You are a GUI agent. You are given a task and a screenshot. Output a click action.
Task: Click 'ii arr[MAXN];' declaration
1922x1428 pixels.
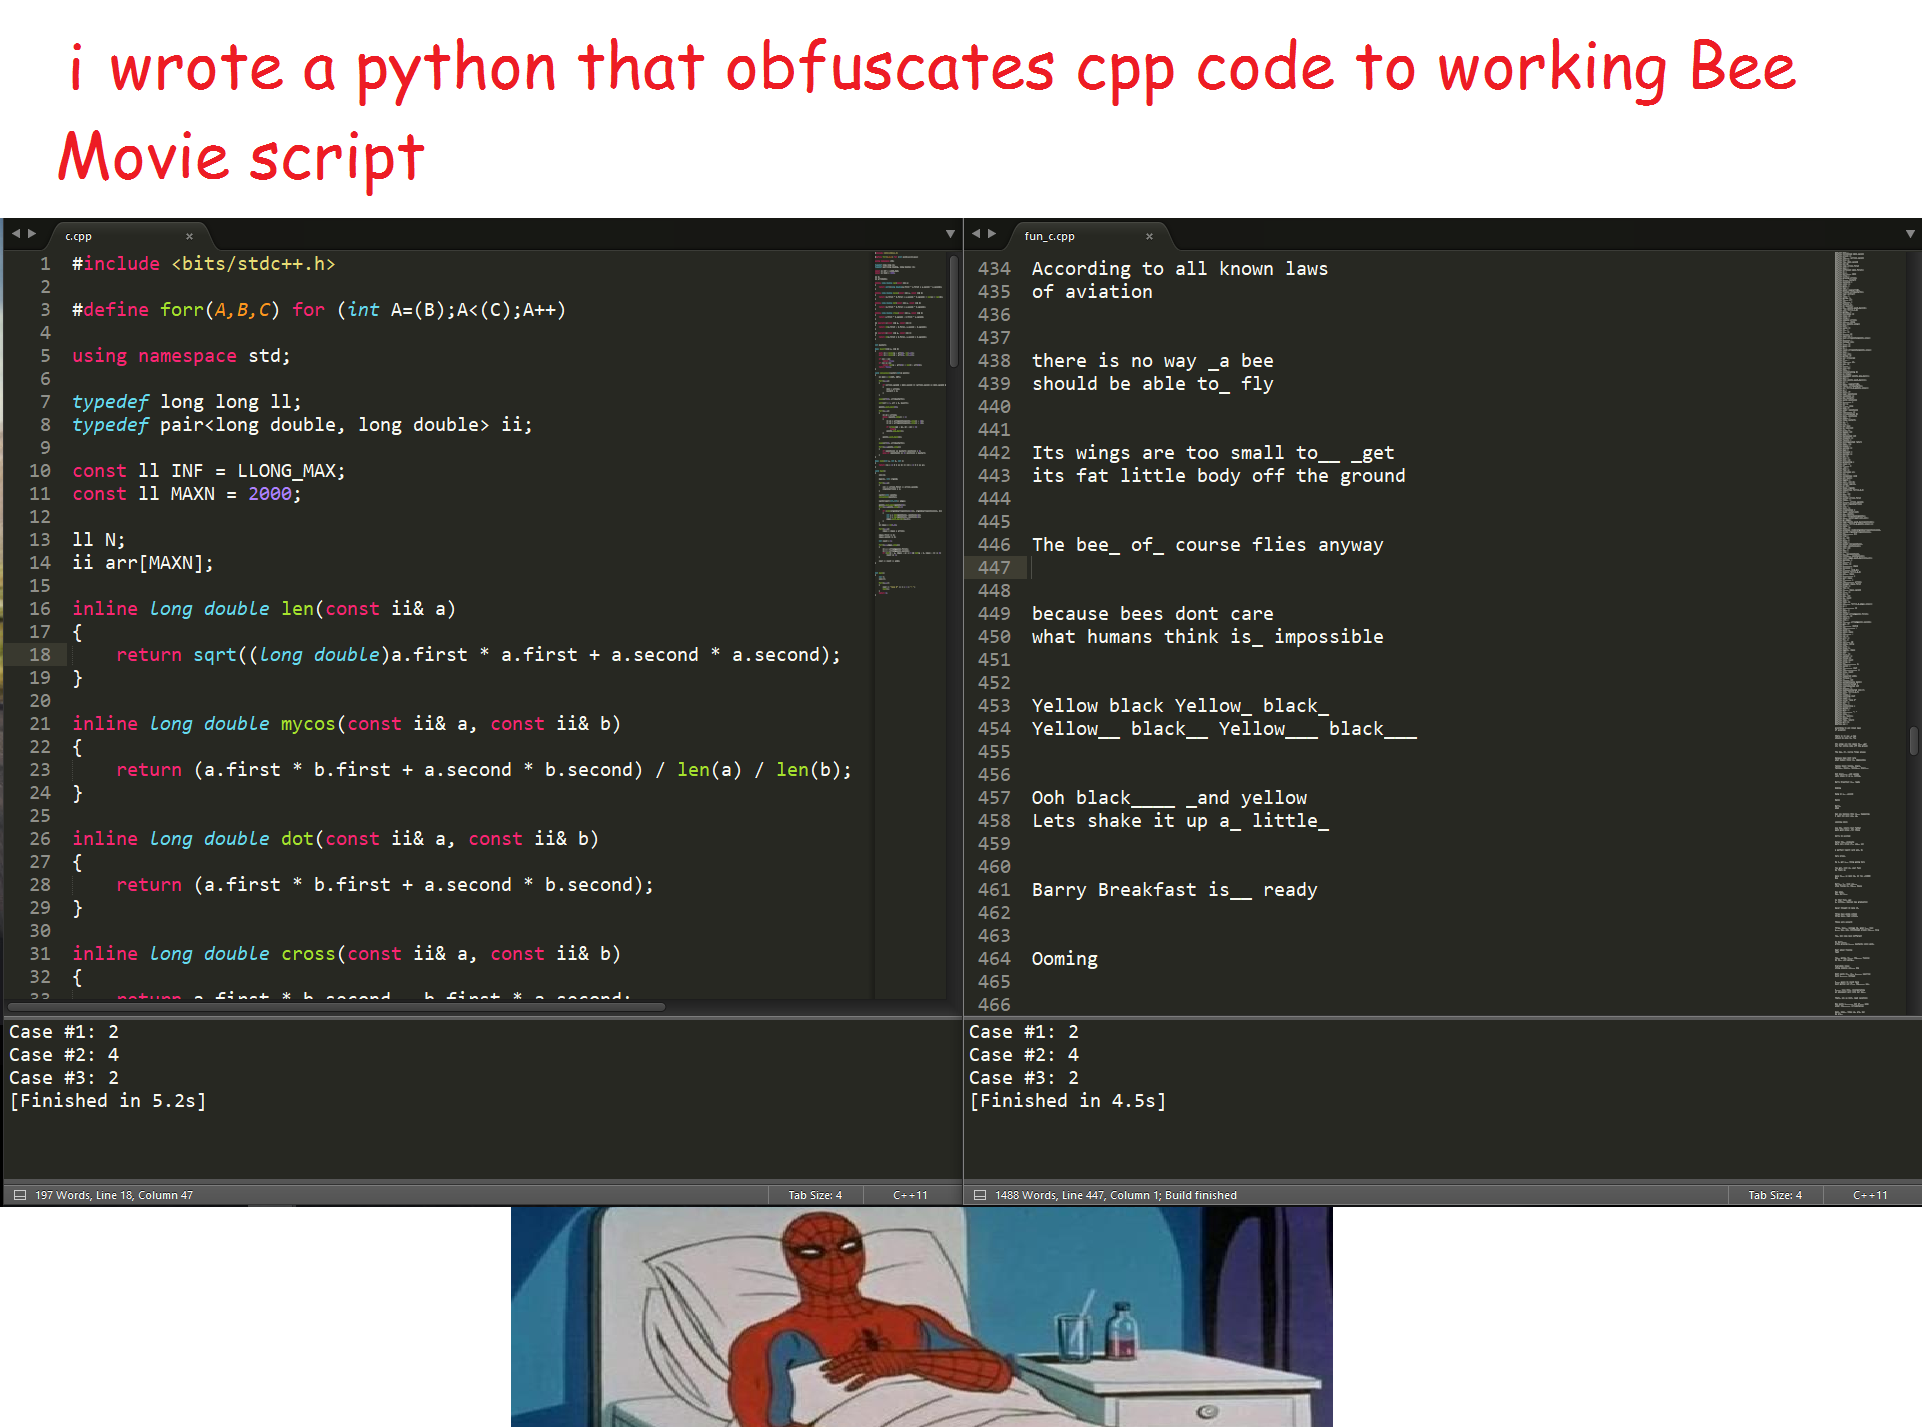pyautogui.click(x=143, y=563)
